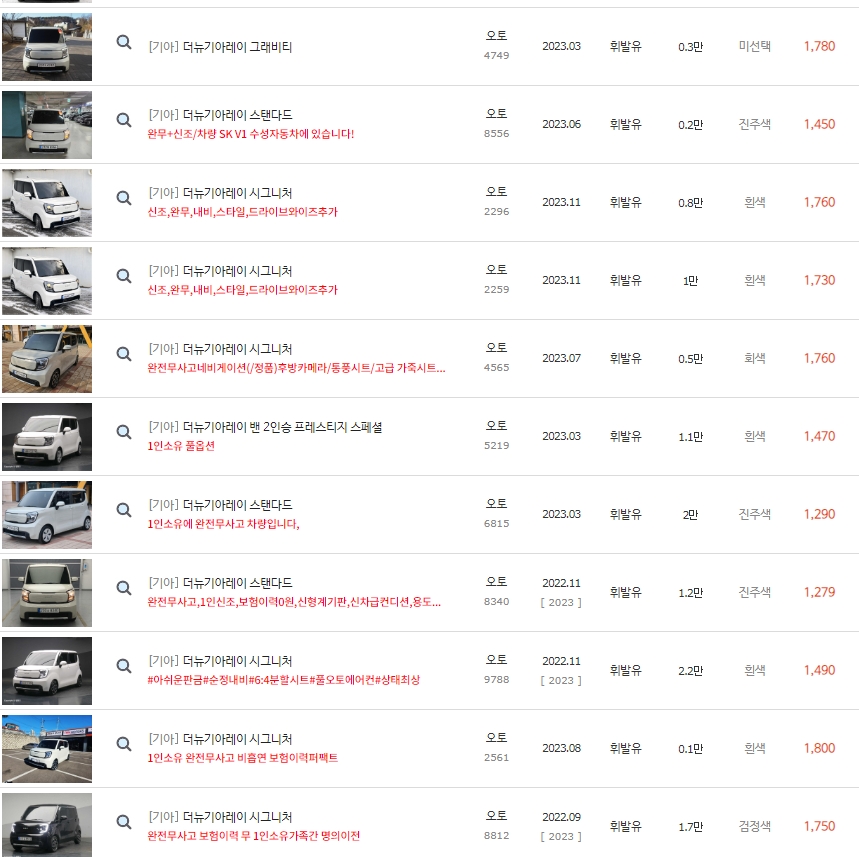Open the black car thumbnail of listing 8812
This screenshot has width=859, height=857.
[x=47, y=825]
